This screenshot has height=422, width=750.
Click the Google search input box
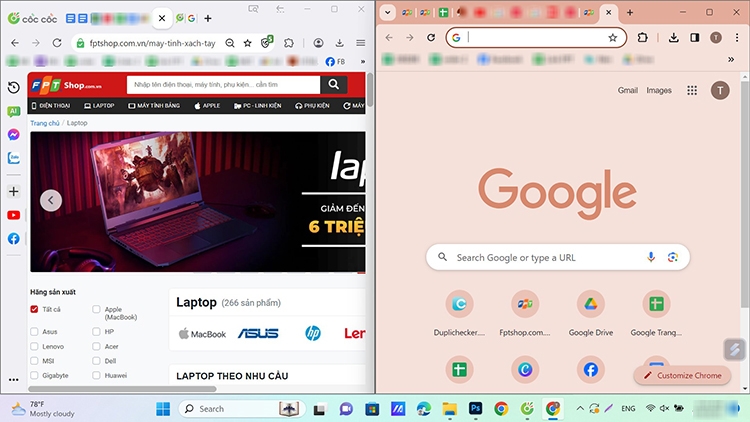tap(558, 257)
